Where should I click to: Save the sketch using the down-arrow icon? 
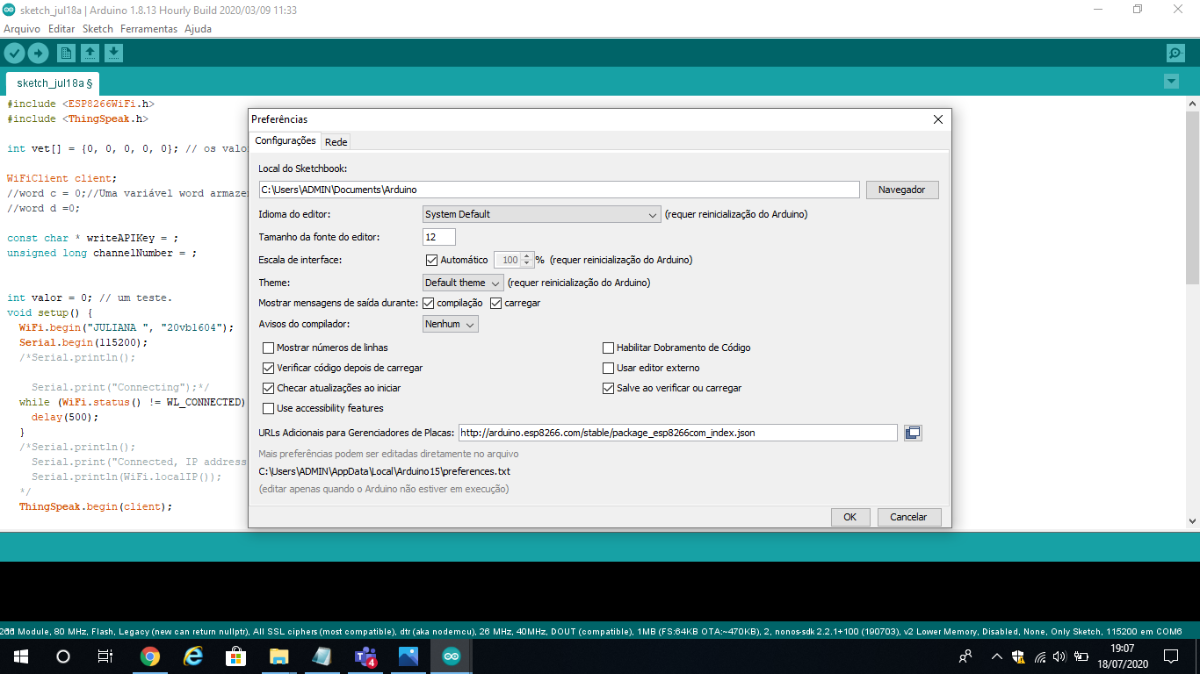(x=114, y=53)
